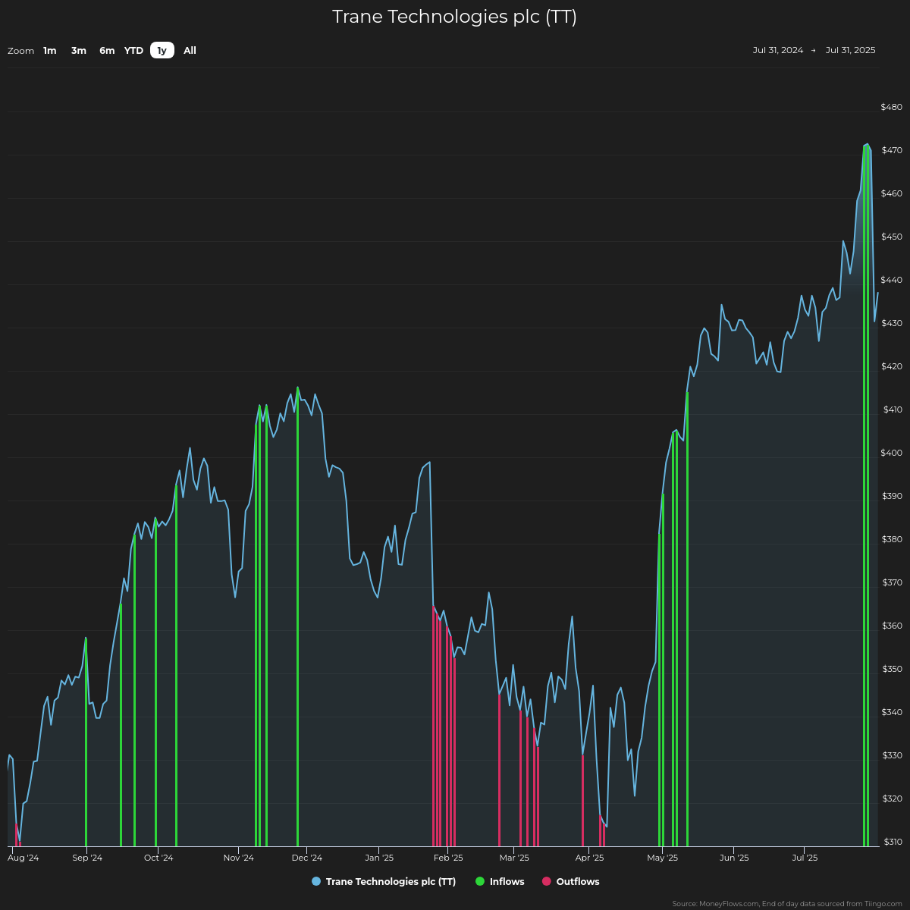910x910 pixels.
Task: Click the Sep '24 axis label
Action: (87, 858)
